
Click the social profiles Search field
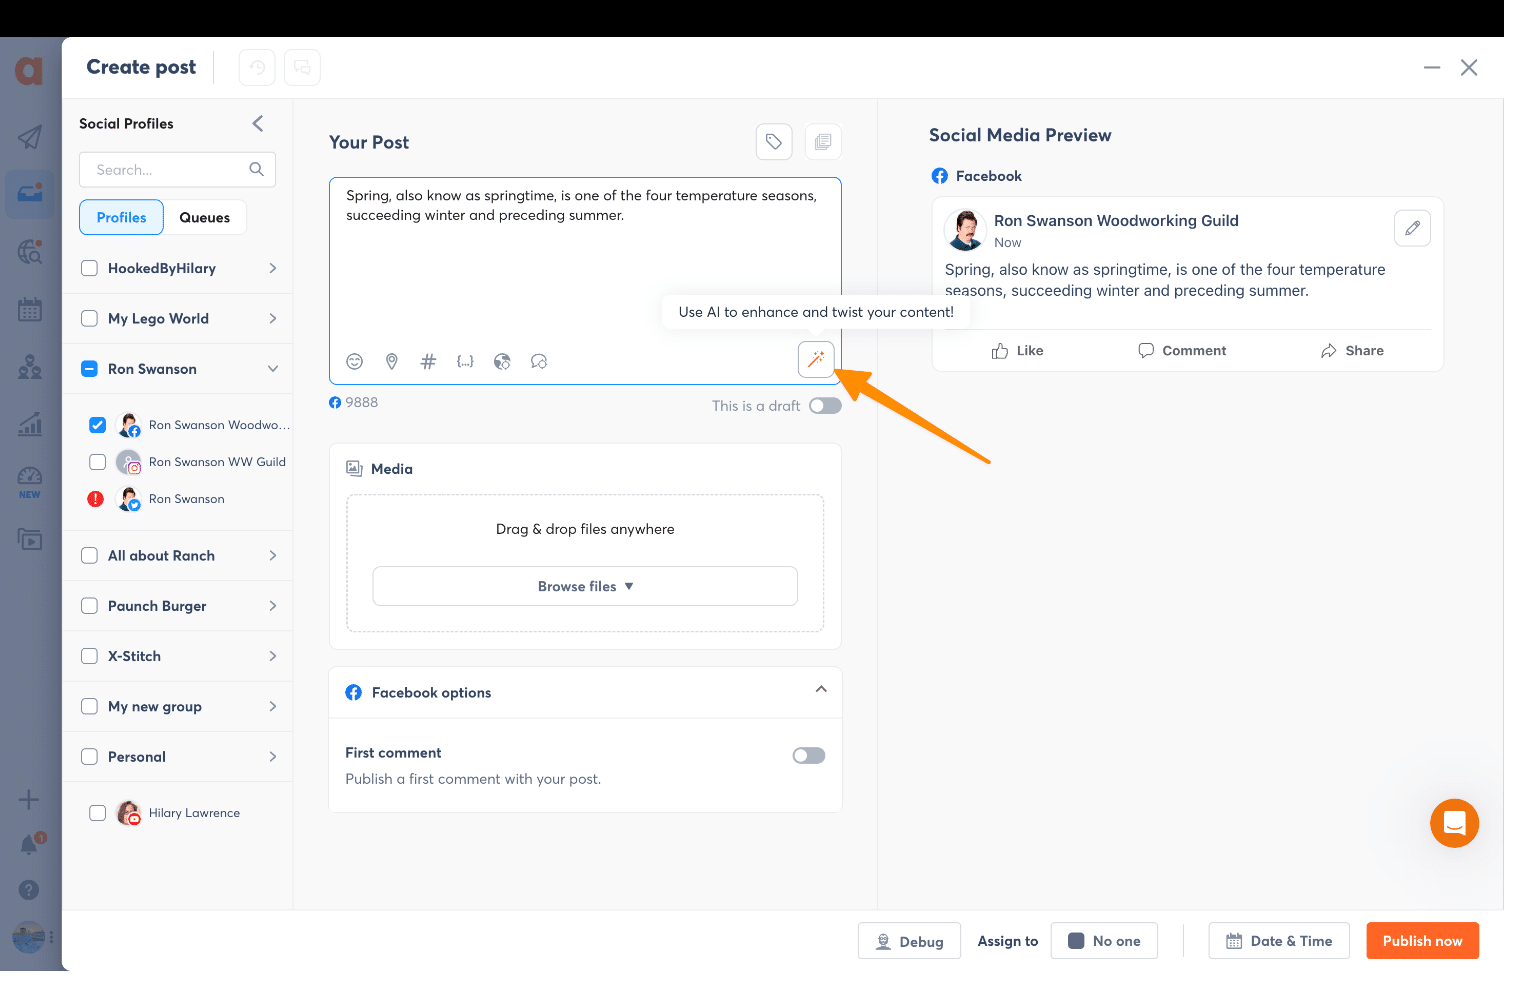click(177, 170)
